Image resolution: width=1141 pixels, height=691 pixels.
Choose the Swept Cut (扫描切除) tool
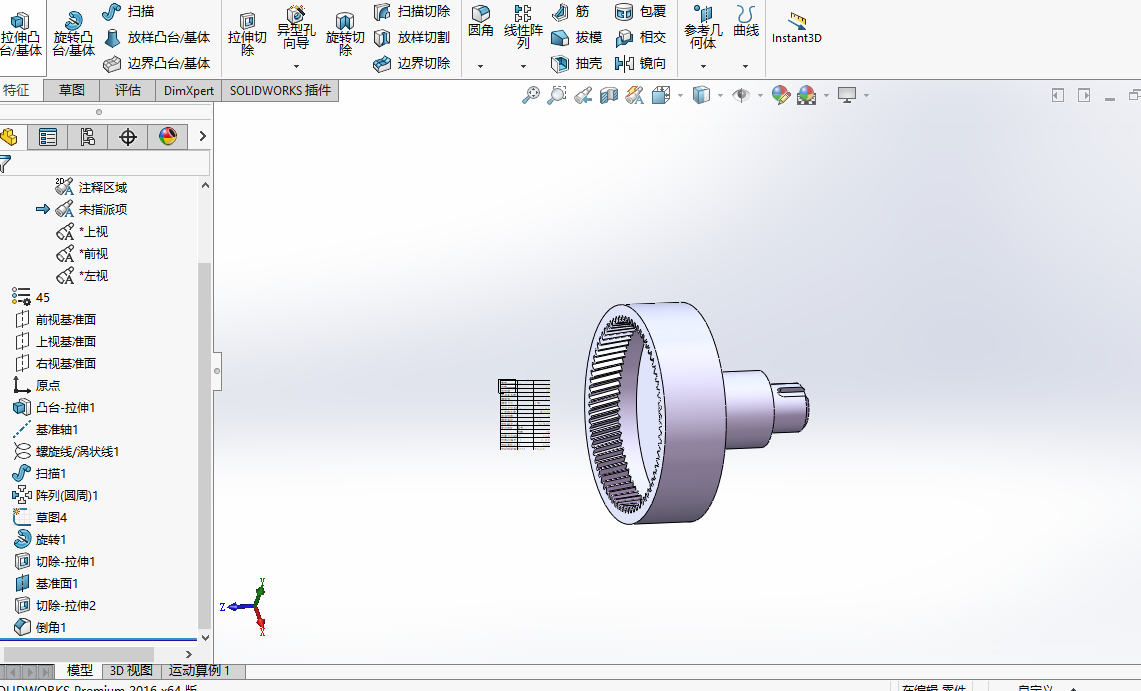click(x=412, y=12)
